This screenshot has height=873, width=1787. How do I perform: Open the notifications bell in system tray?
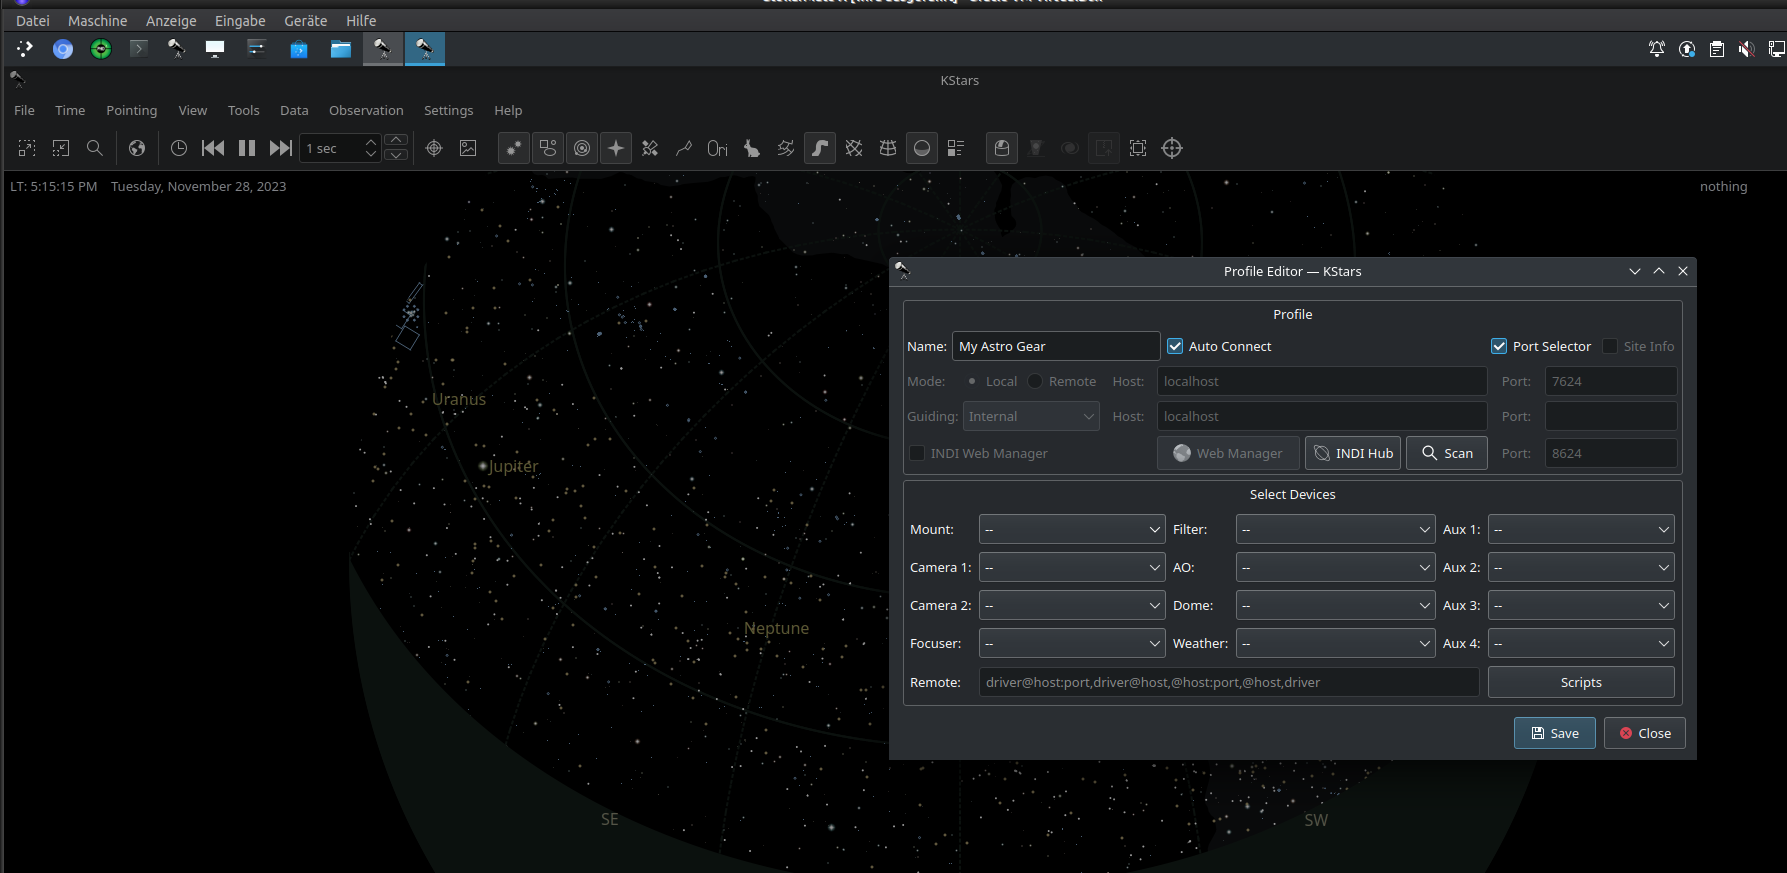pos(1657,49)
